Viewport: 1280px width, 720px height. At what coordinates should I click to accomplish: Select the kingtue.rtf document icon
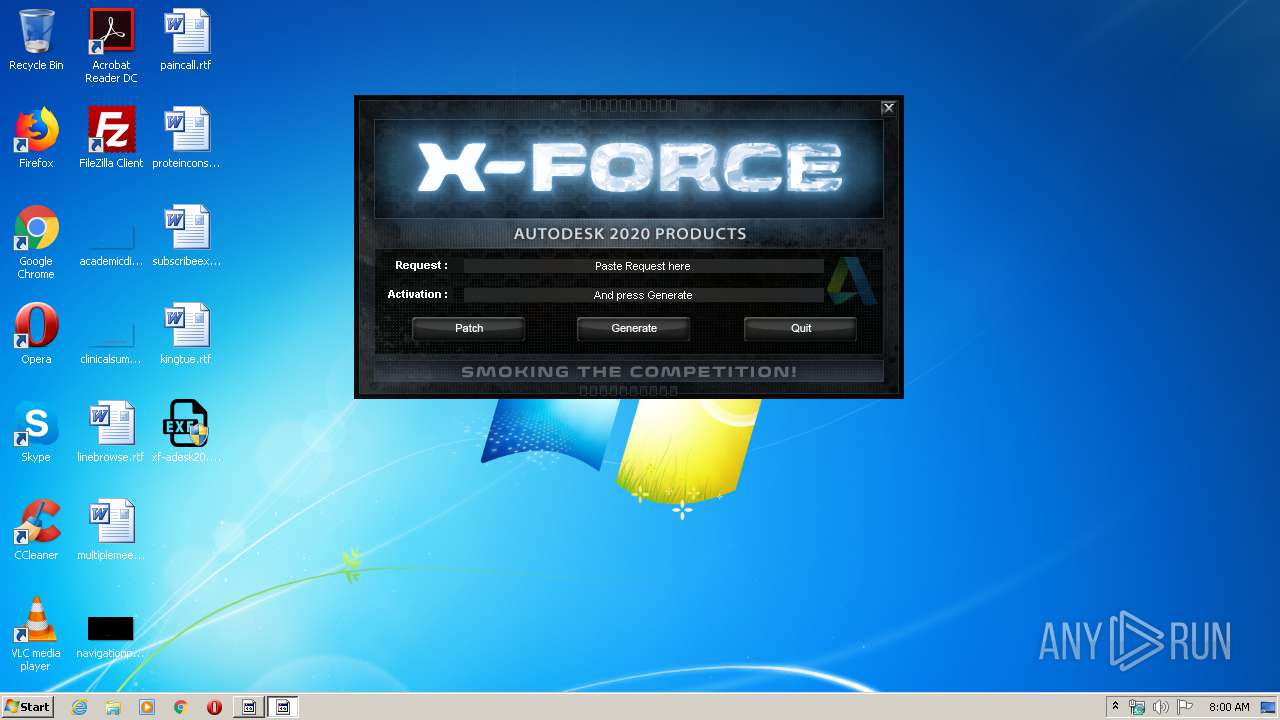point(186,334)
